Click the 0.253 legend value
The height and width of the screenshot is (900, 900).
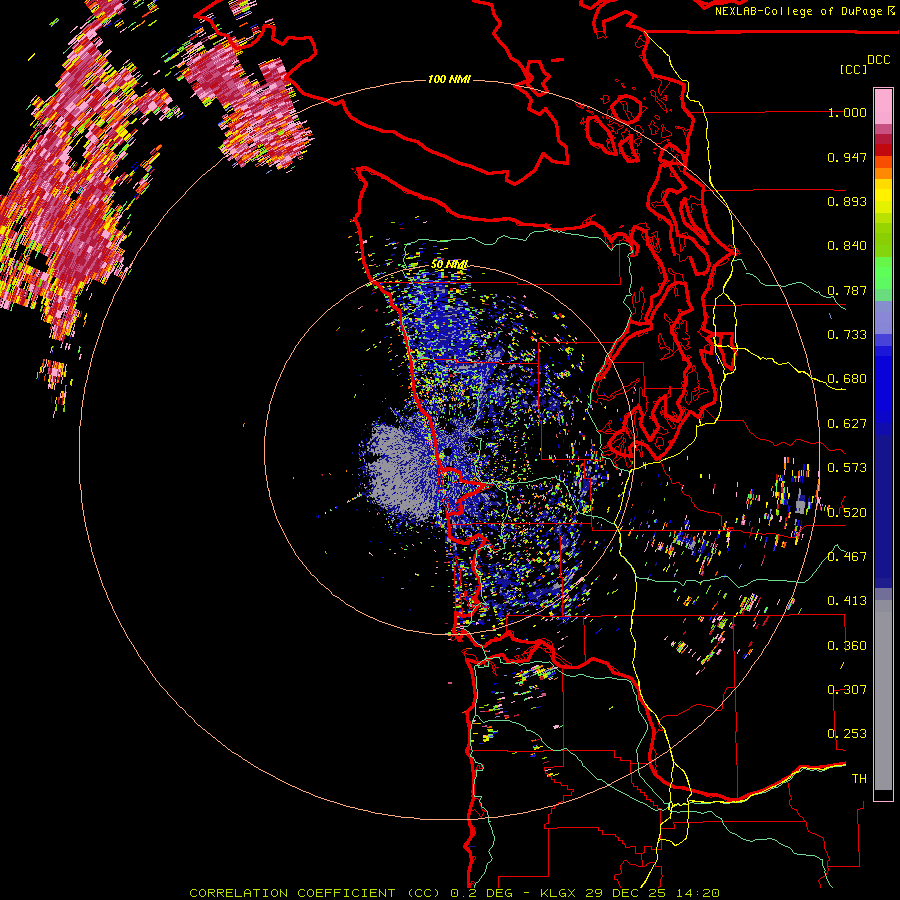(847, 734)
